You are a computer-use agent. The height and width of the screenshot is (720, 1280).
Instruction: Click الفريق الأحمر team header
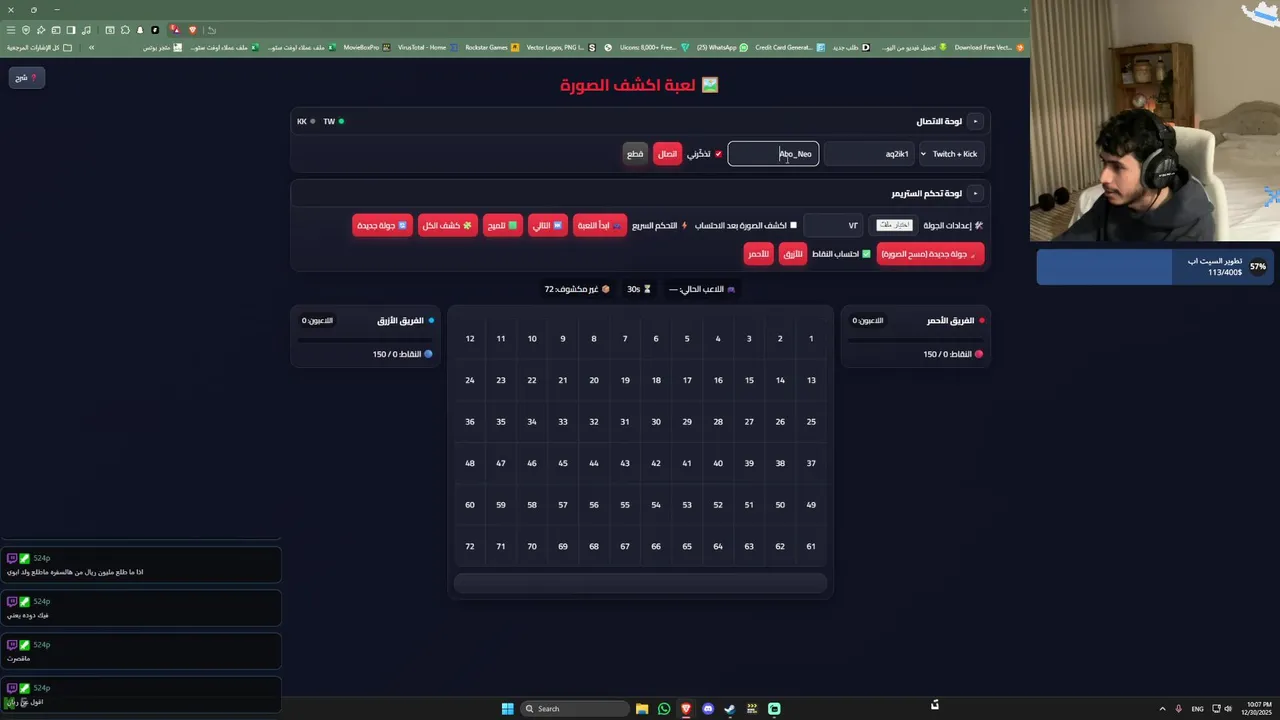[949, 320]
